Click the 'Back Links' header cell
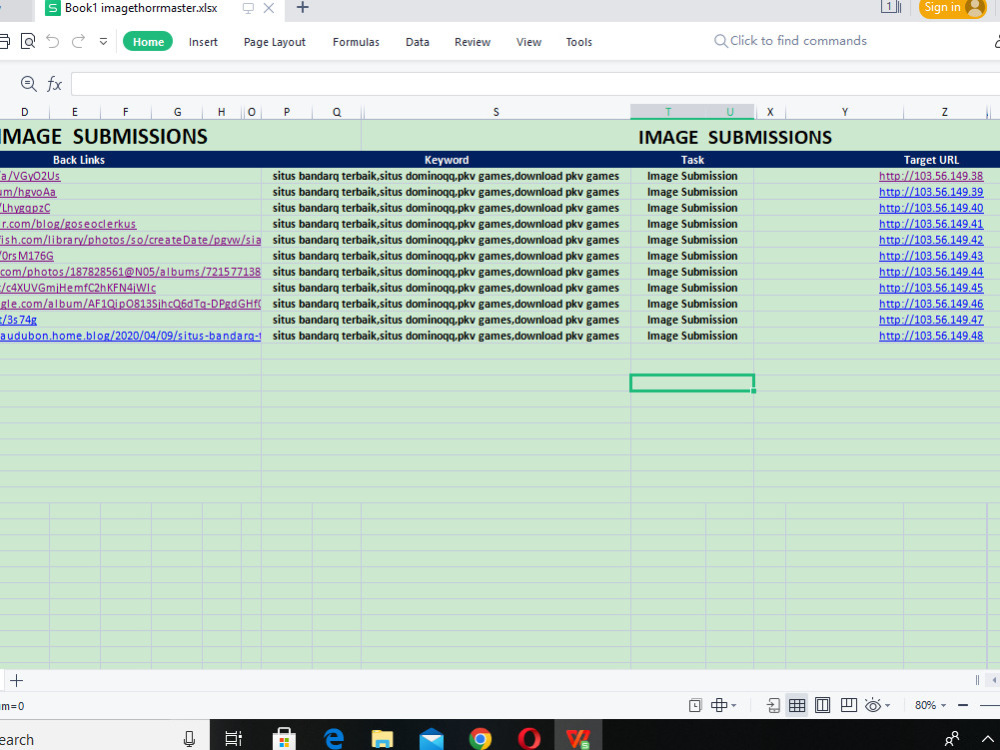Viewport: 1000px width, 750px height. click(x=78, y=160)
